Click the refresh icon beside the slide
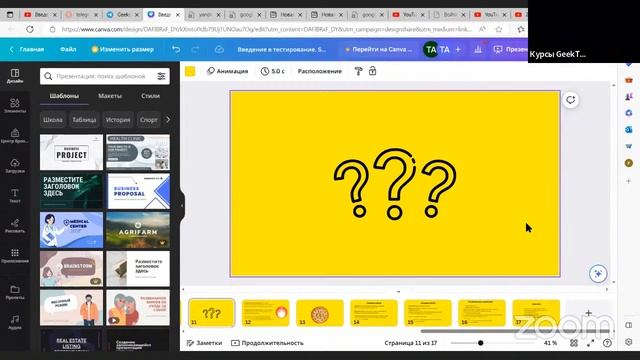This screenshot has height=360, width=640. (570, 100)
